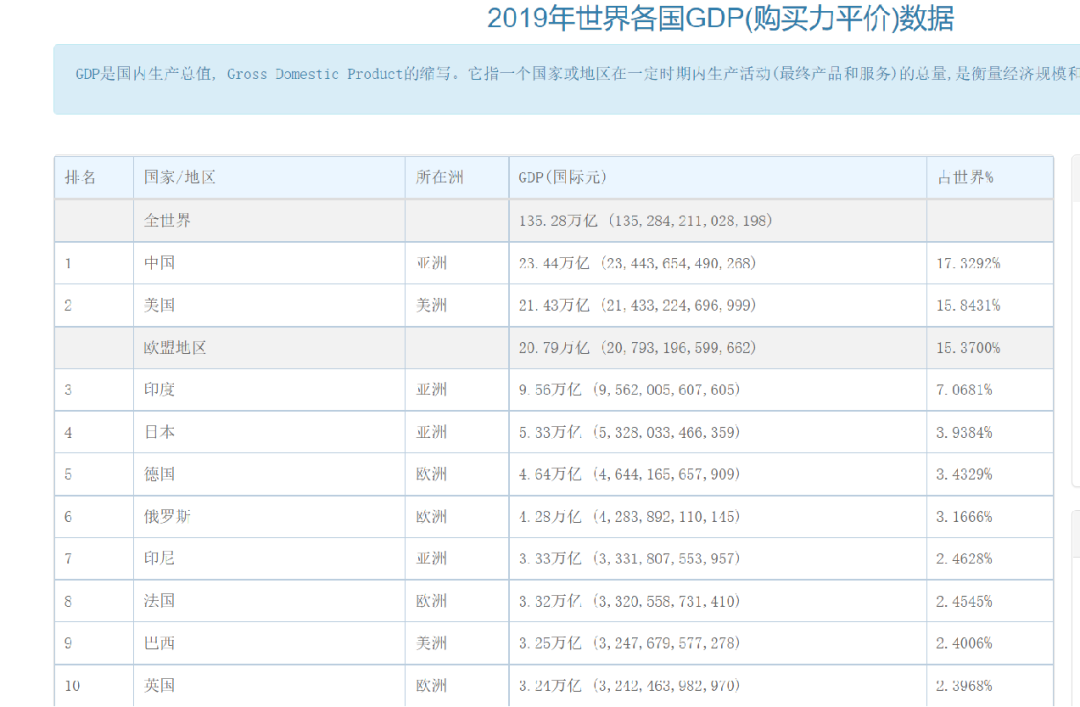Click USA's GDP value 21.43万亿
1080x707 pixels.
point(637,305)
